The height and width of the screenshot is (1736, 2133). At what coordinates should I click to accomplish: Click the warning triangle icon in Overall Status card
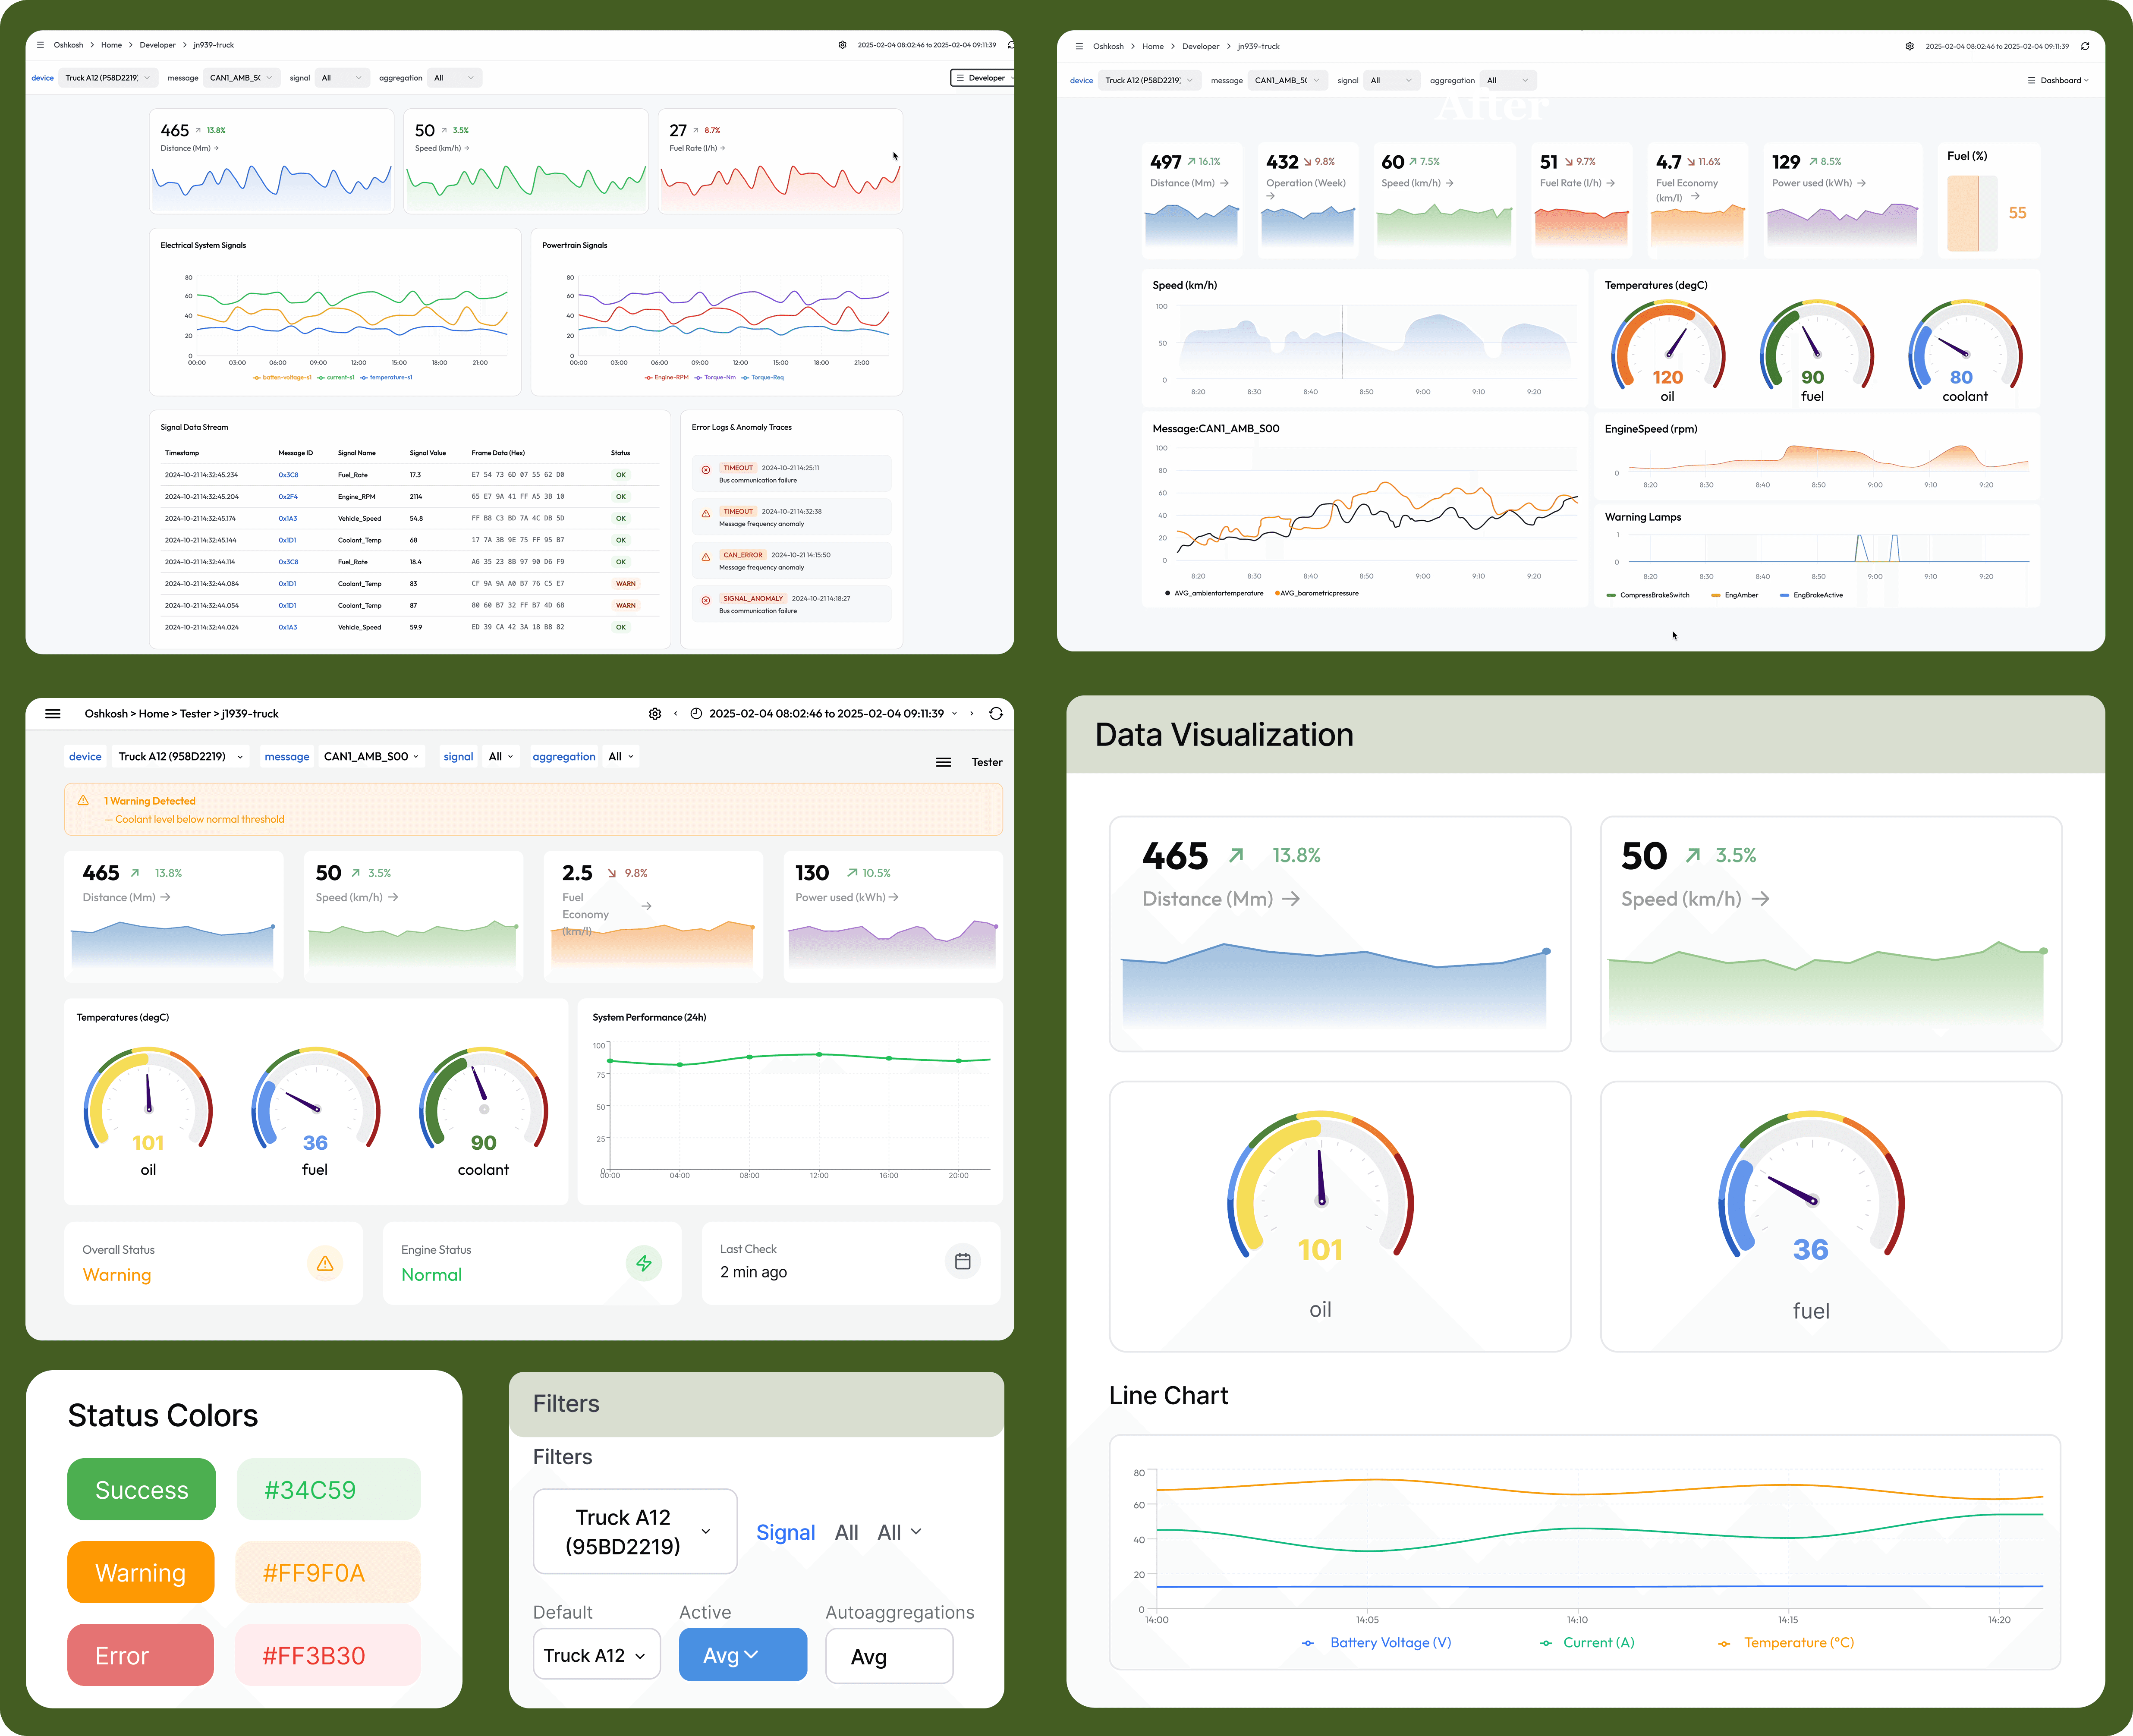pyautogui.click(x=325, y=1264)
